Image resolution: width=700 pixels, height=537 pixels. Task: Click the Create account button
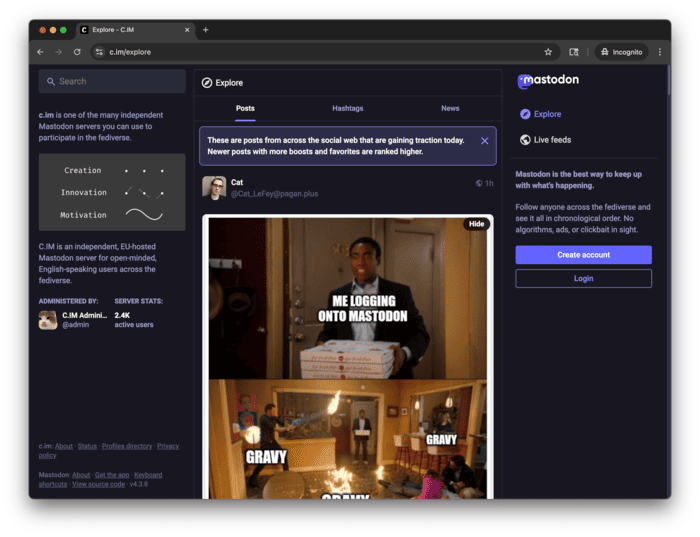tap(583, 255)
